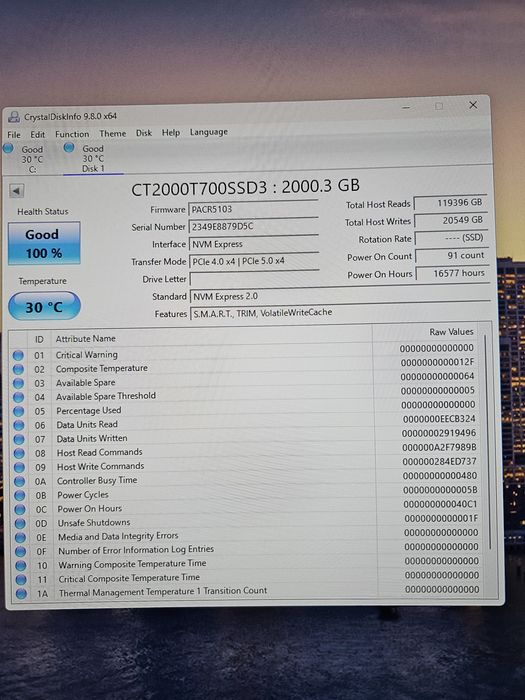Image resolution: width=525 pixels, height=700 pixels.
Task: Click the Interface field NVM Express
Action: 254,244
